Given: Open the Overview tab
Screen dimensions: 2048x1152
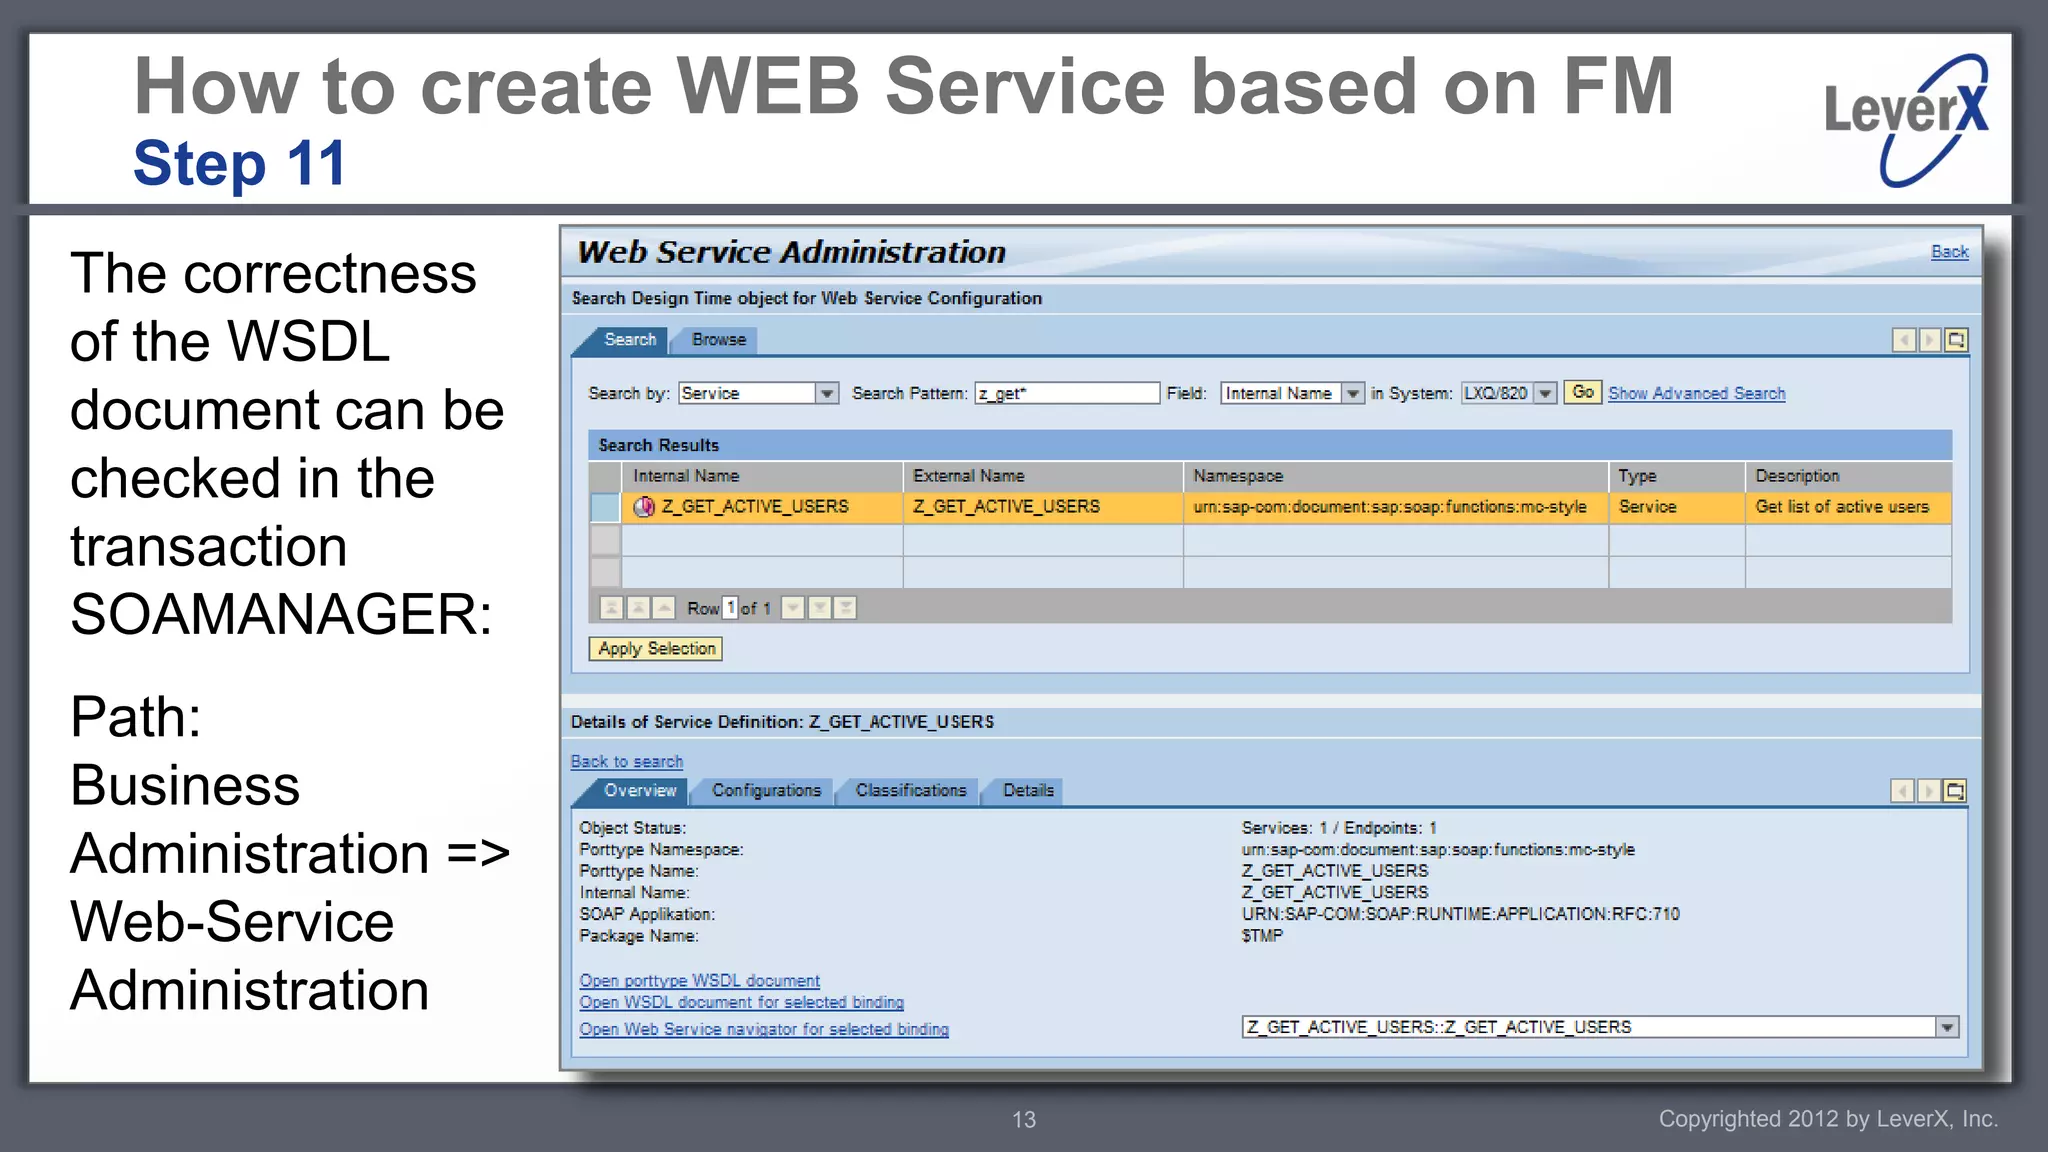Looking at the screenshot, I should [x=640, y=791].
